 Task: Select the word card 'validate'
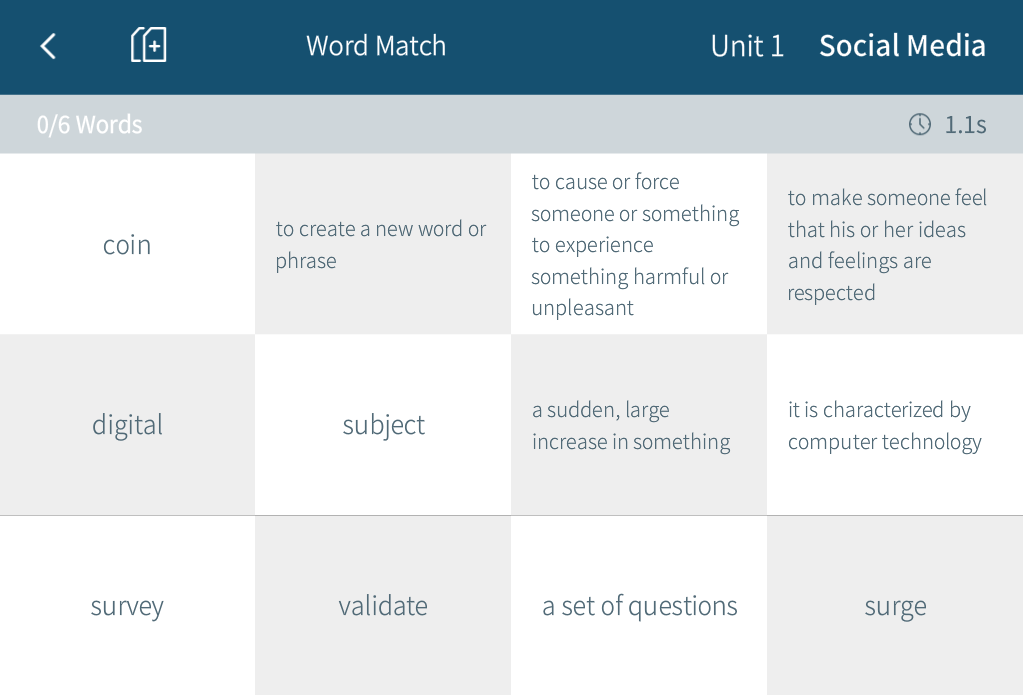coord(383,606)
